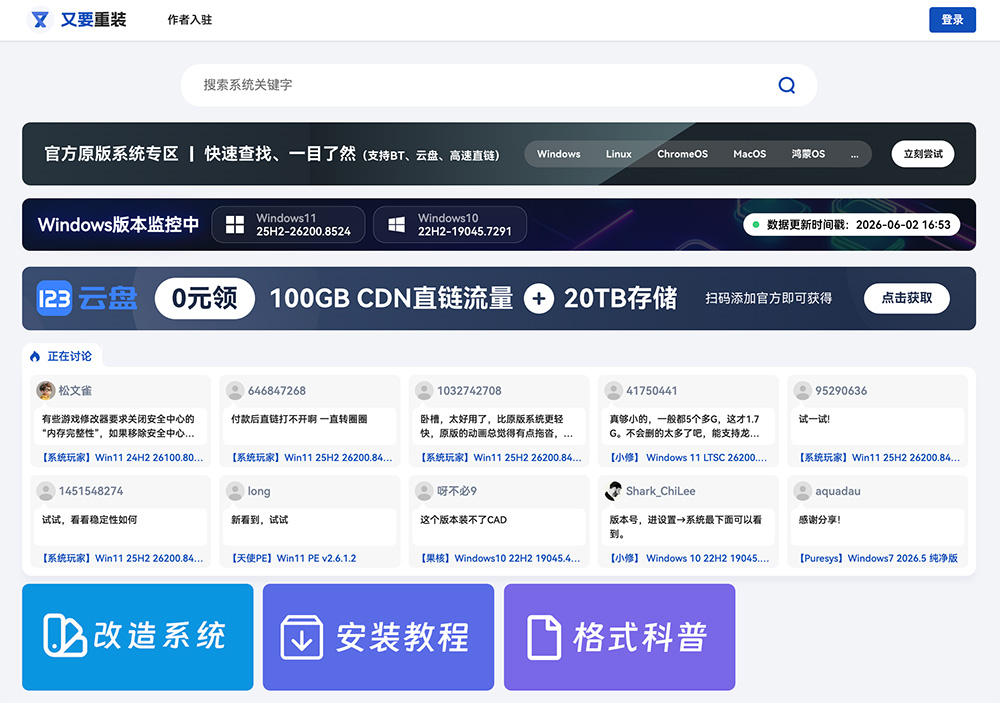Image resolution: width=1000 pixels, height=703 pixels.
Task: Click avatar of user 1032742708
Action: (424, 390)
